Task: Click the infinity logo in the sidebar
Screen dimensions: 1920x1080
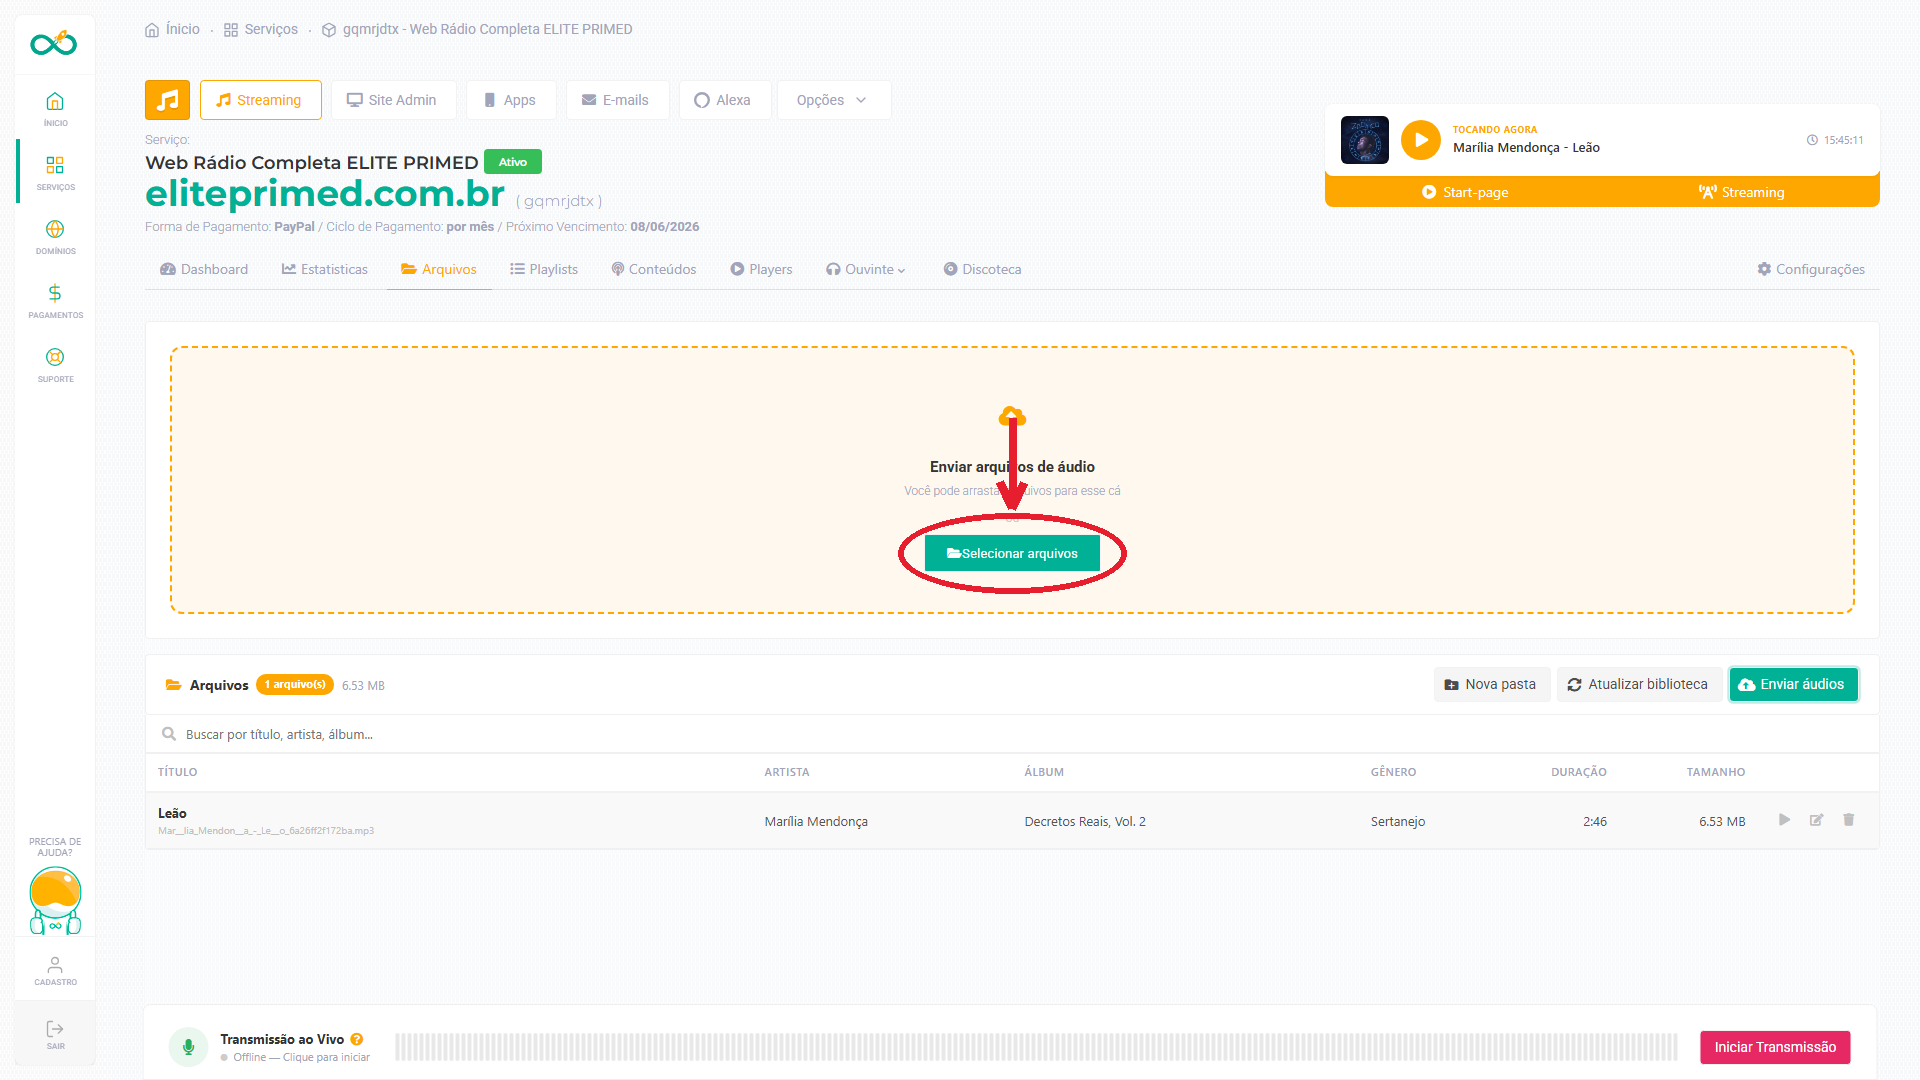Action: pyautogui.click(x=54, y=43)
